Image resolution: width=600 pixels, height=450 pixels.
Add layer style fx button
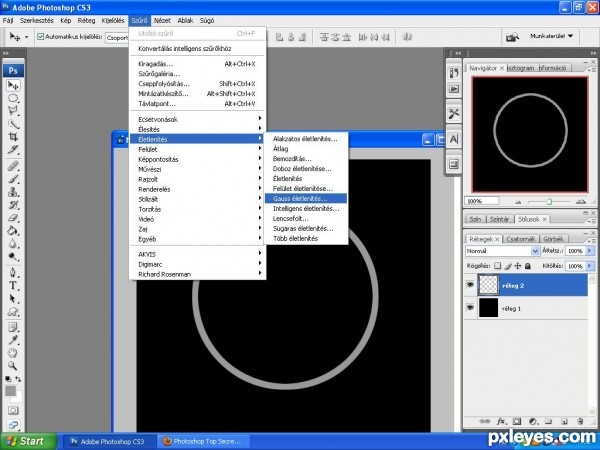pyautogui.click(x=501, y=421)
